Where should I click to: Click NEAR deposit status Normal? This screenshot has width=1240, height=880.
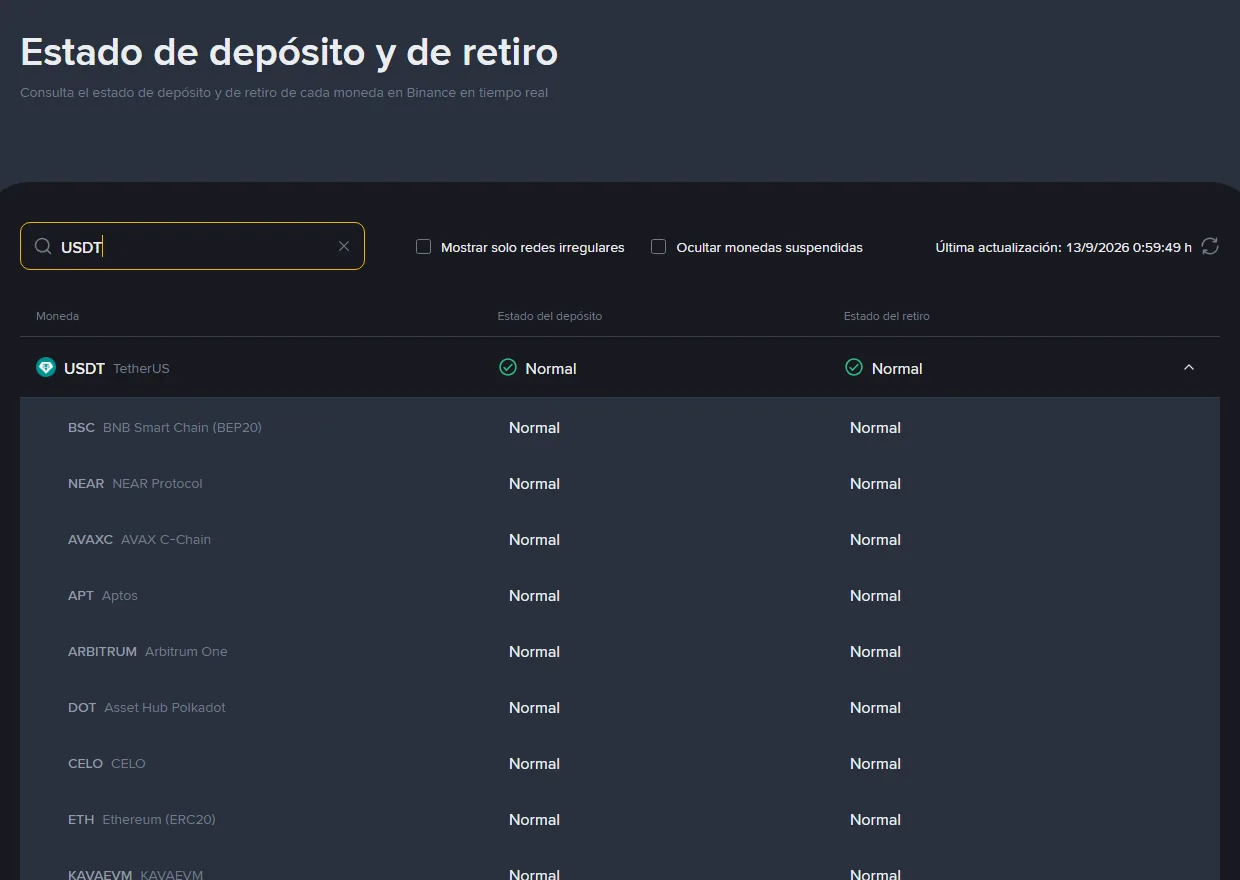click(x=534, y=483)
